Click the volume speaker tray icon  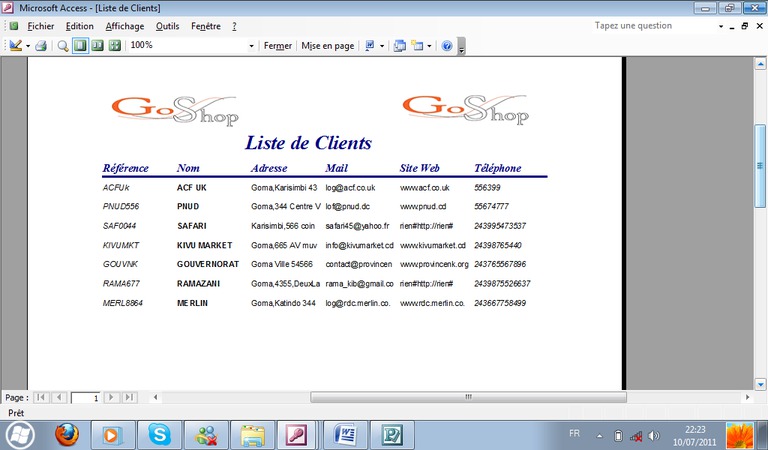click(653, 435)
